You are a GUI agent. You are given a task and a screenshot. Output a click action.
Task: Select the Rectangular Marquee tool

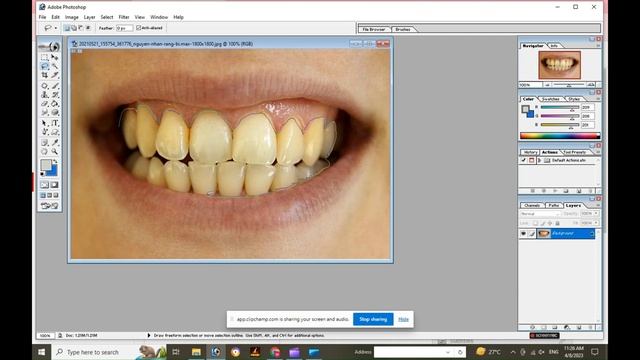click(x=44, y=58)
